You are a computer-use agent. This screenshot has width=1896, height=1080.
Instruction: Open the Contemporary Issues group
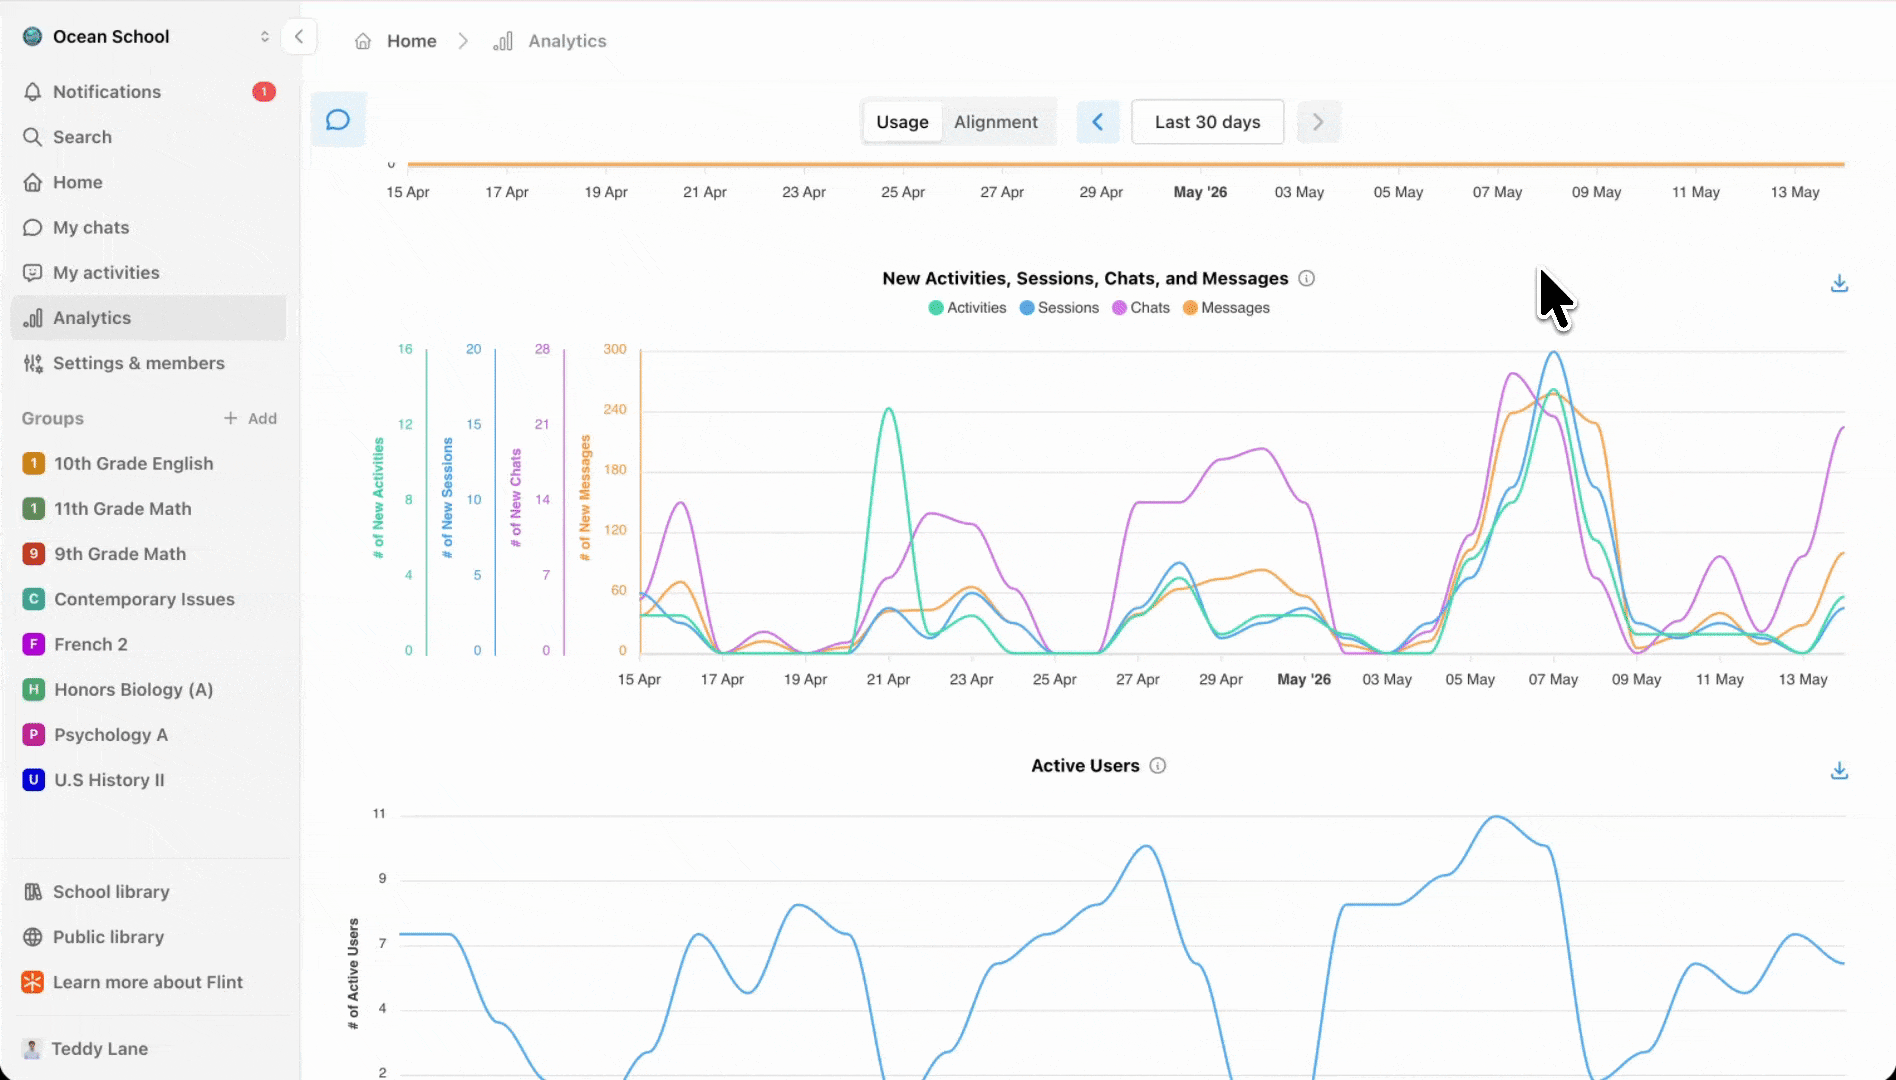pos(148,599)
